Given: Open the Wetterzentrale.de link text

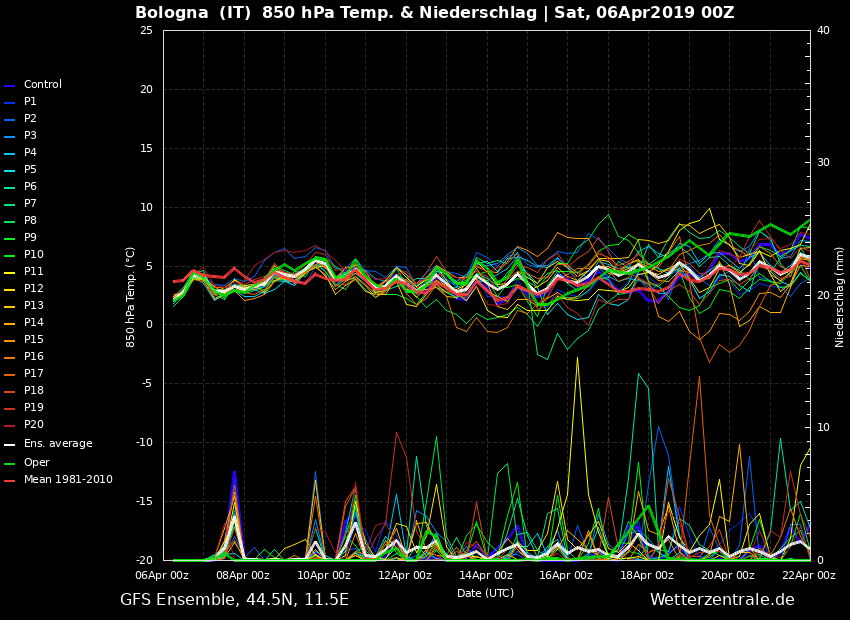Looking at the screenshot, I should pos(721,600).
